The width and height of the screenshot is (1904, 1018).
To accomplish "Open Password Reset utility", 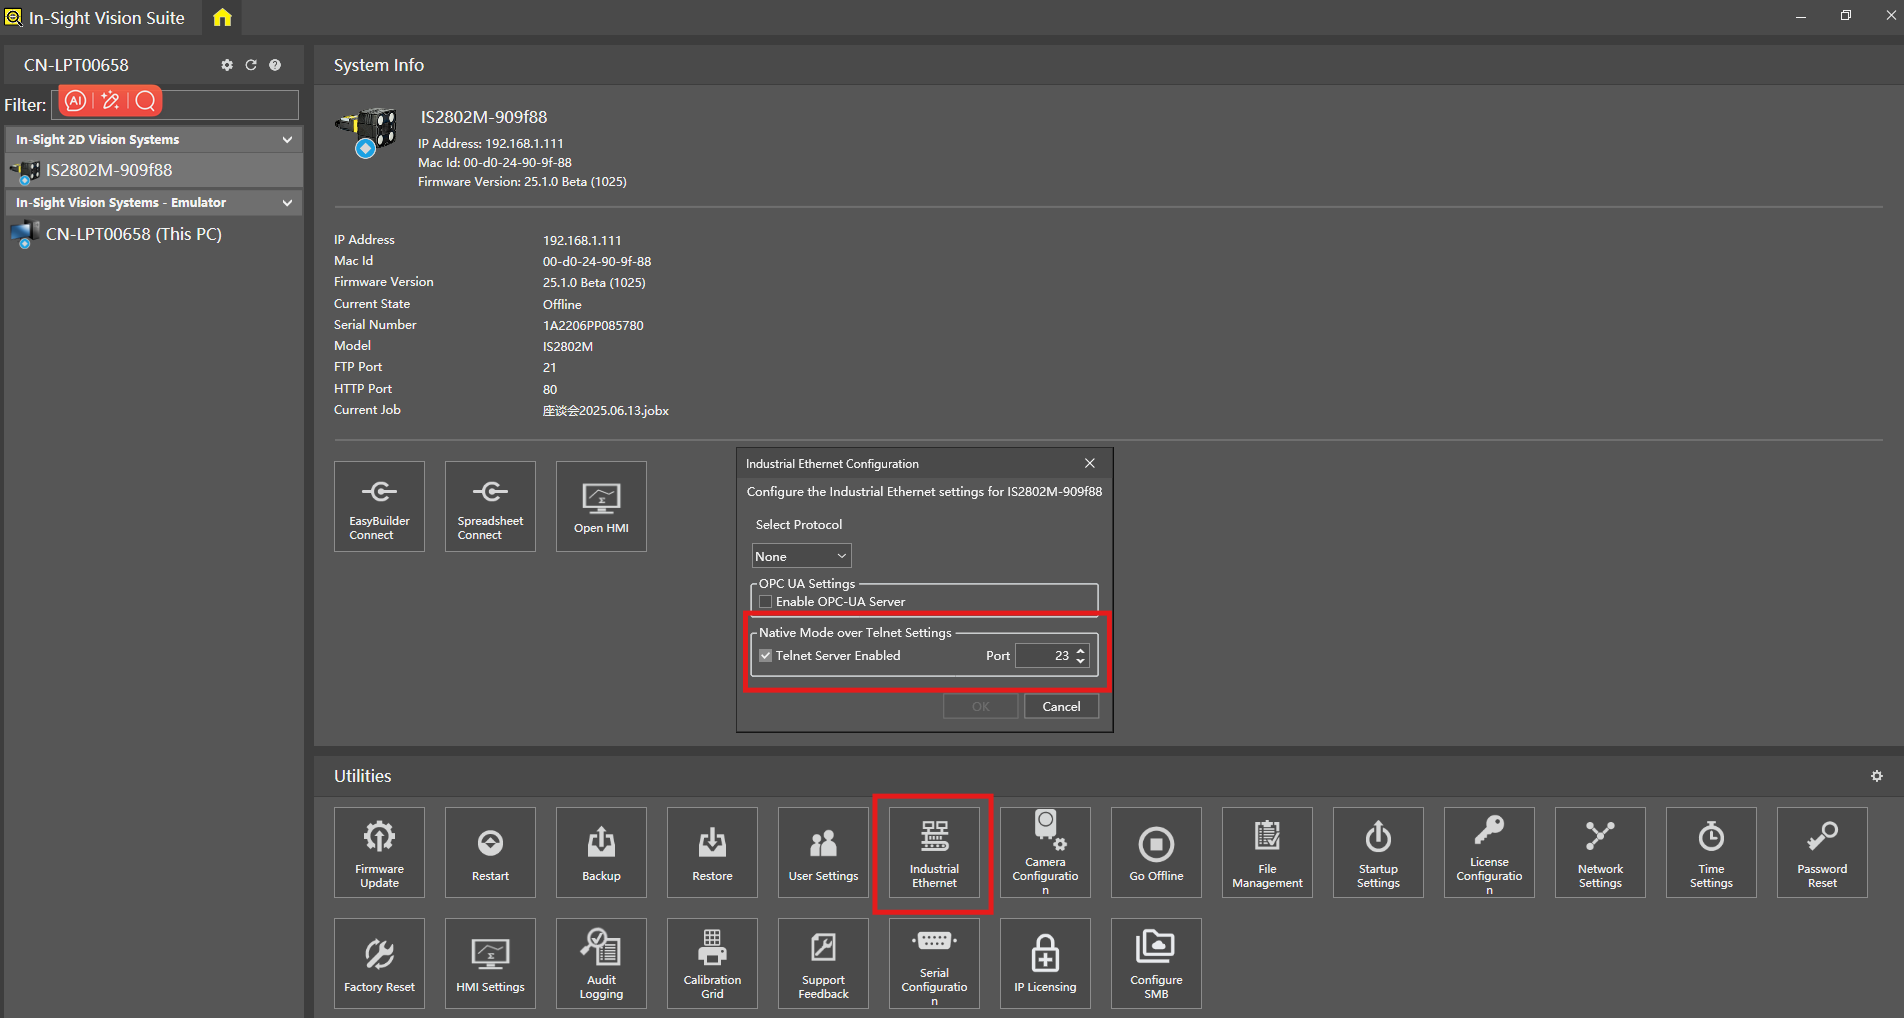I will click(1822, 852).
